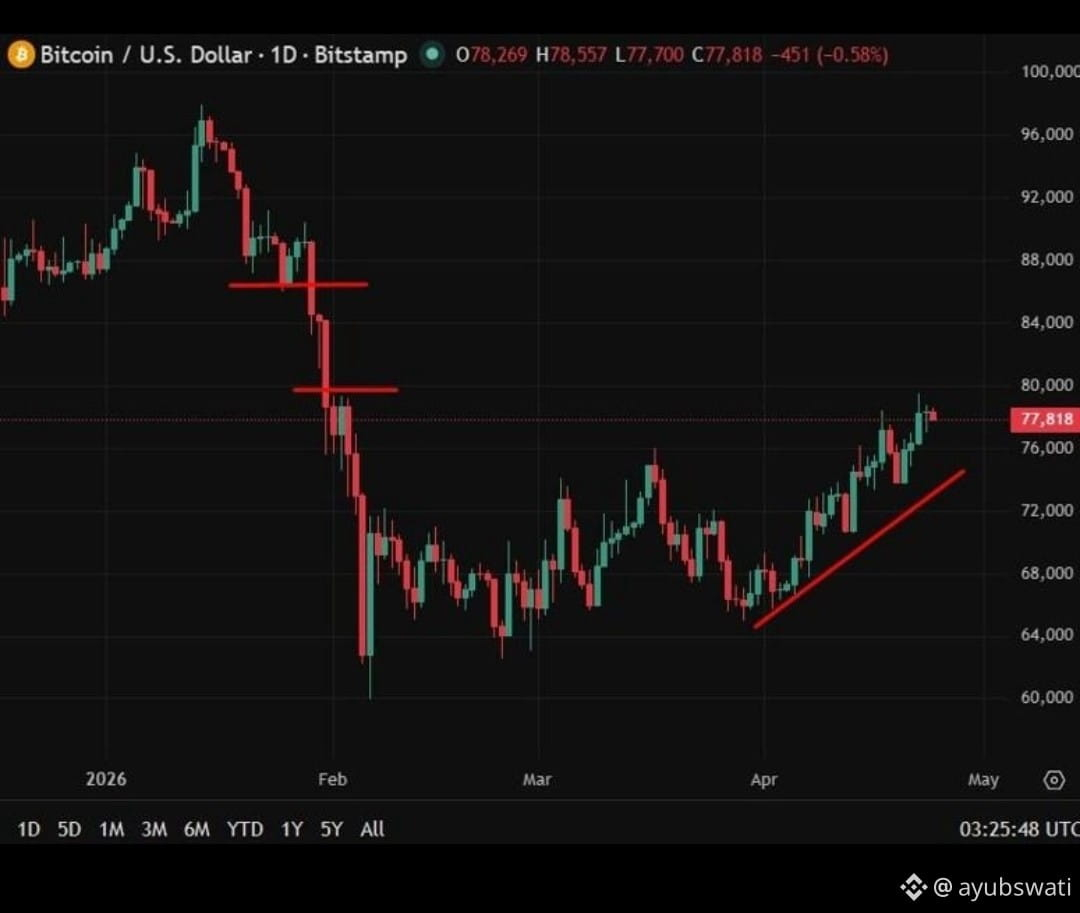Select the 3M time range

[x=154, y=829]
